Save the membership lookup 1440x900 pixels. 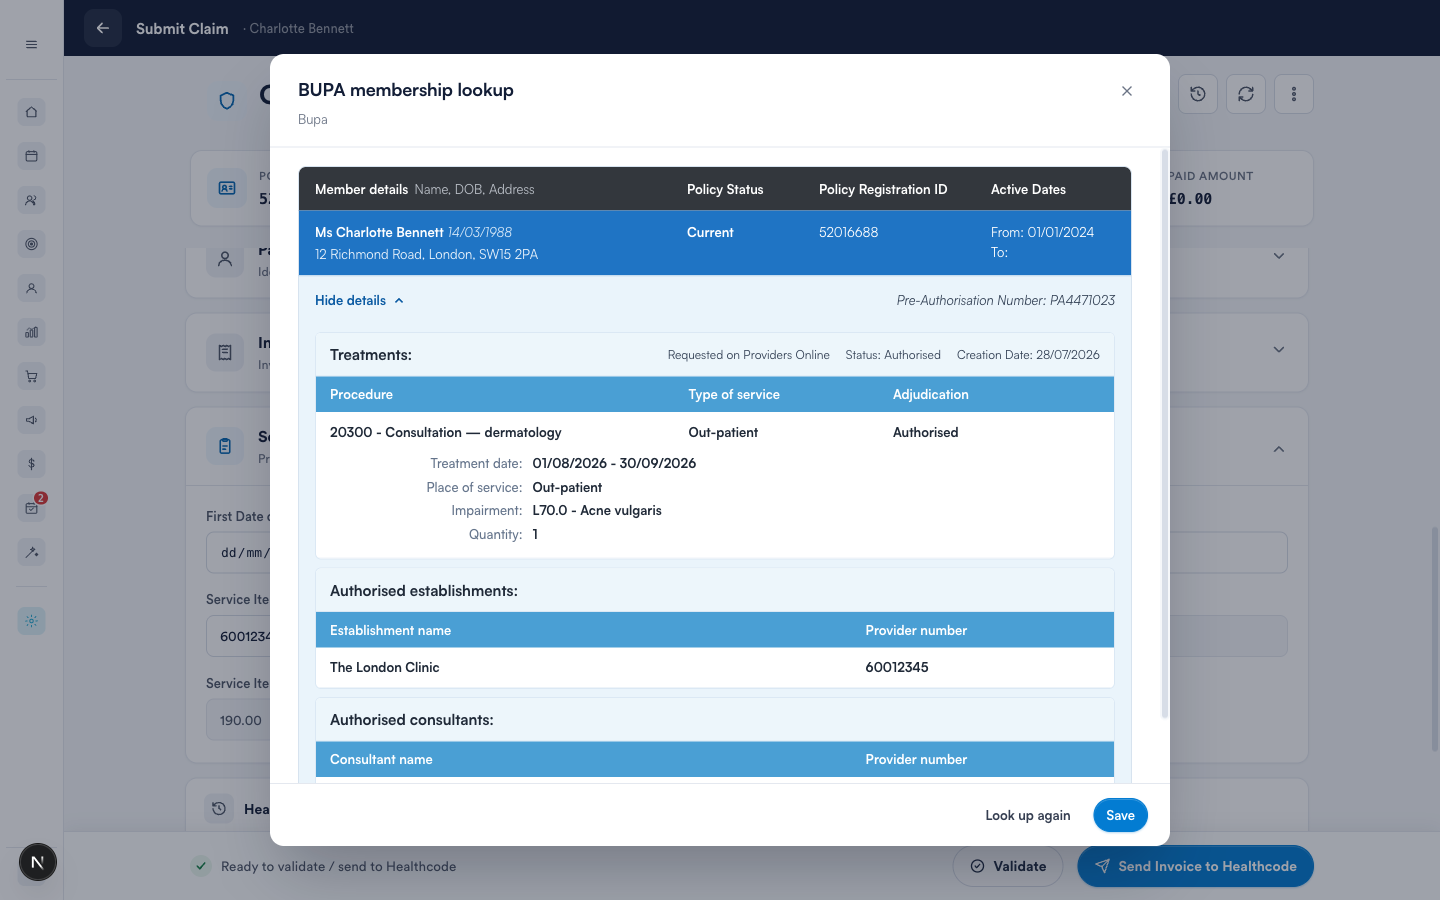[1120, 815]
